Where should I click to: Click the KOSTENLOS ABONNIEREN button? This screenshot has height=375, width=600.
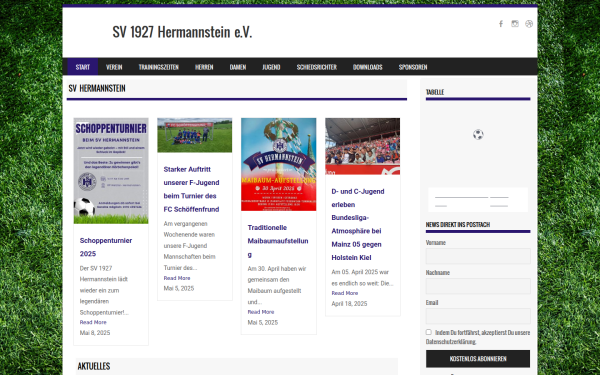pos(478,359)
